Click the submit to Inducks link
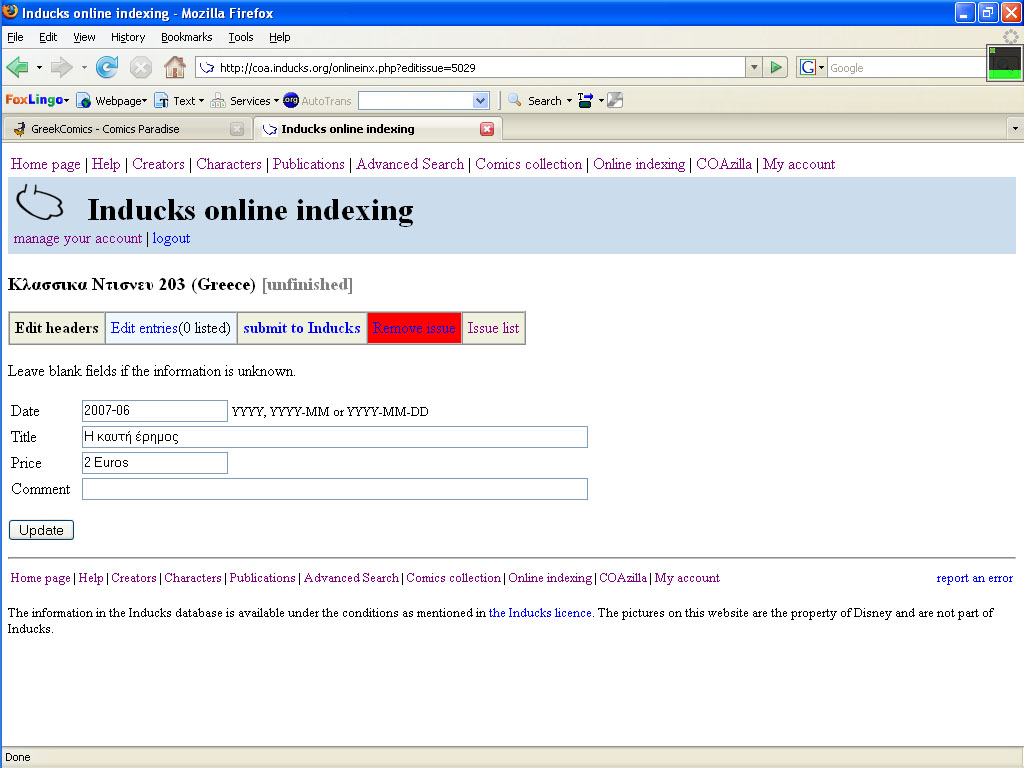This screenshot has width=1024, height=768. (302, 328)
